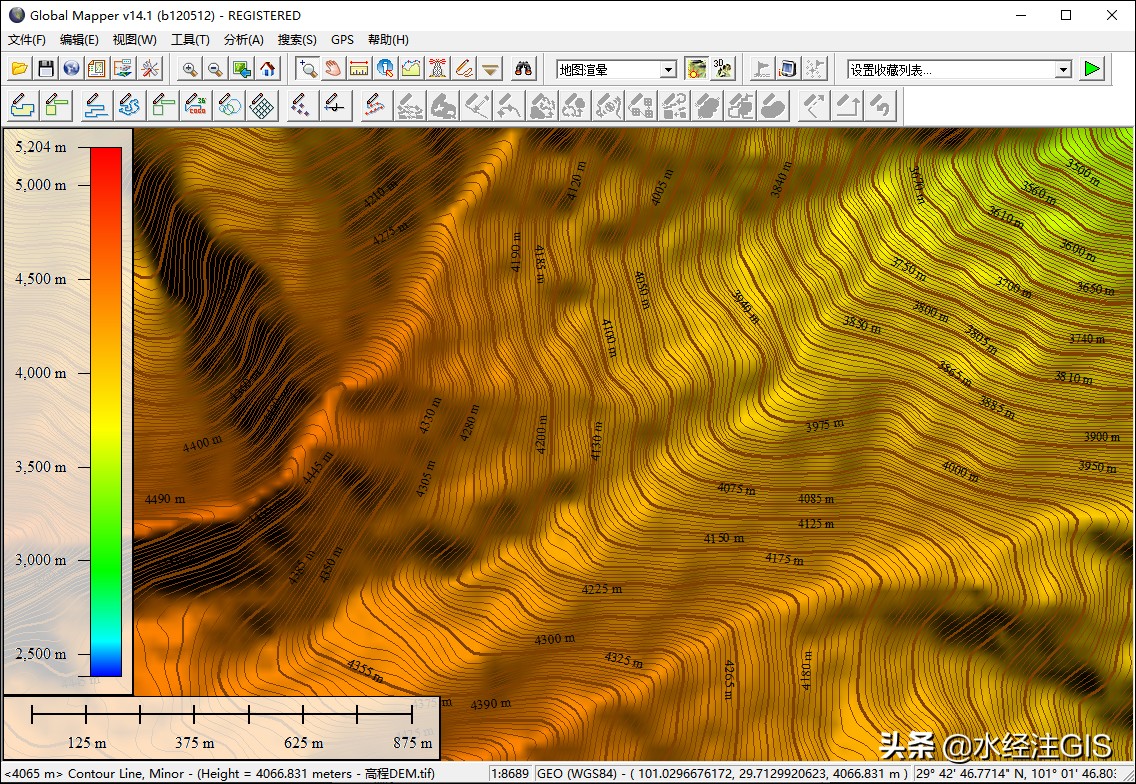Select the Measure tool ruler icon

(359, 69)
